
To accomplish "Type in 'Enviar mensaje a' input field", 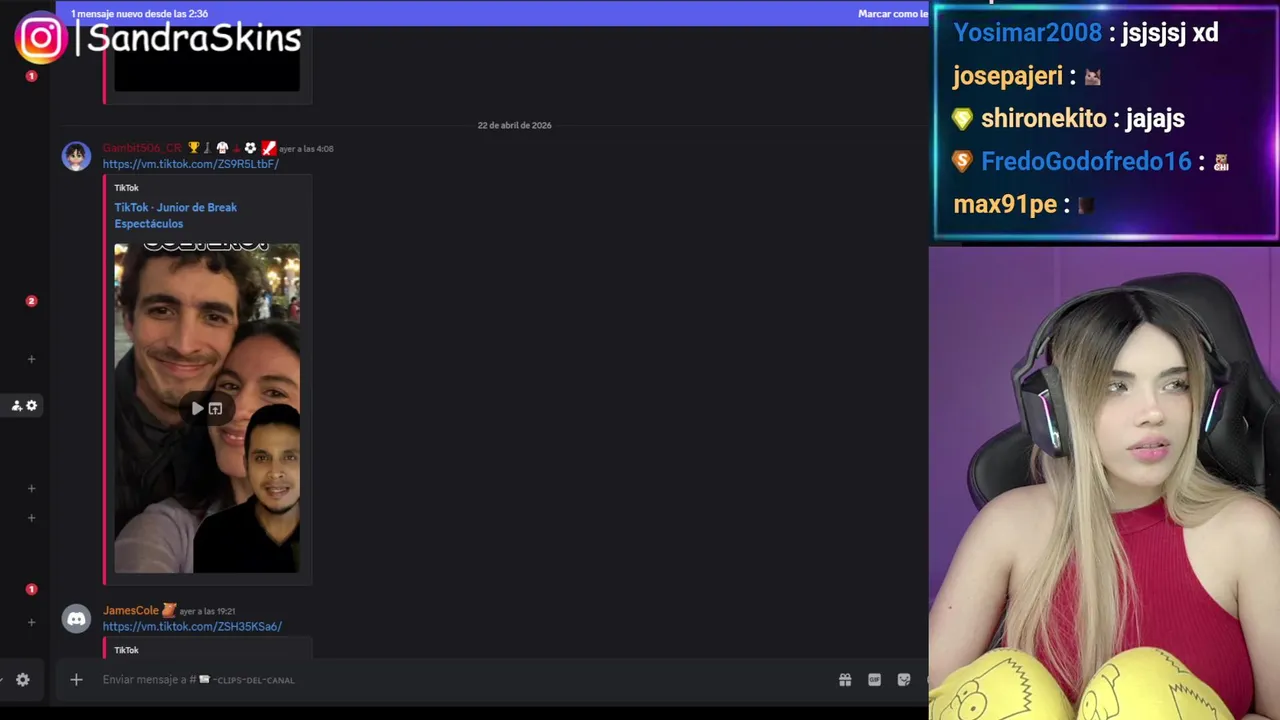I will [460, 680].
